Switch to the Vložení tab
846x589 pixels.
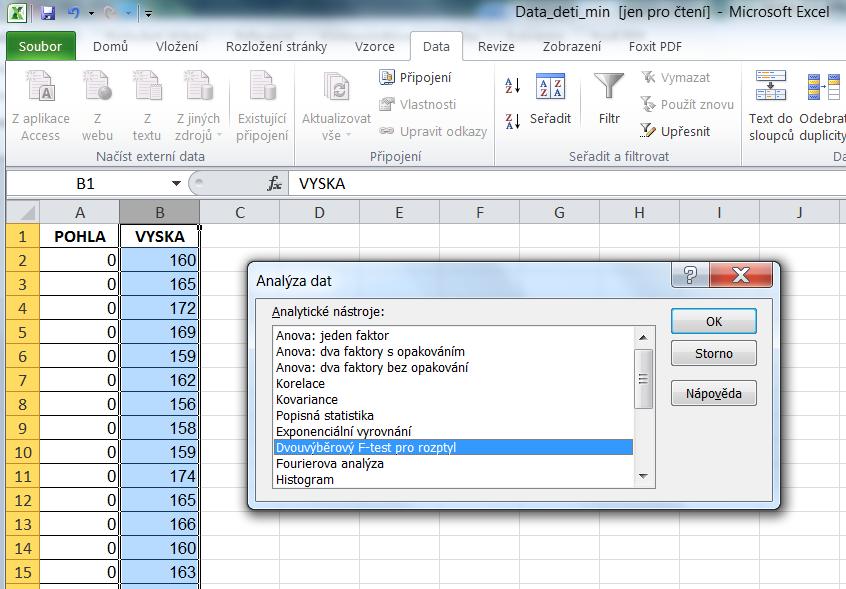coord(177,47)
